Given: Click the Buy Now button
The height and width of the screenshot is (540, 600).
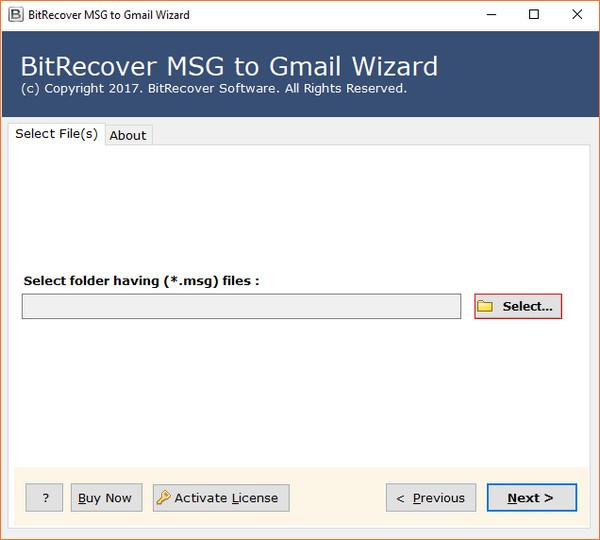Looking at the screenshot, I should click(106, 498).
